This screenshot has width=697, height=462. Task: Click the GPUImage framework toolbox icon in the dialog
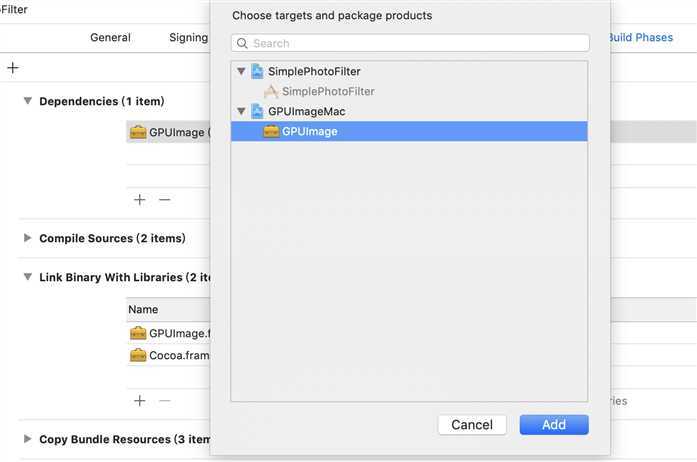click(271, 131)
